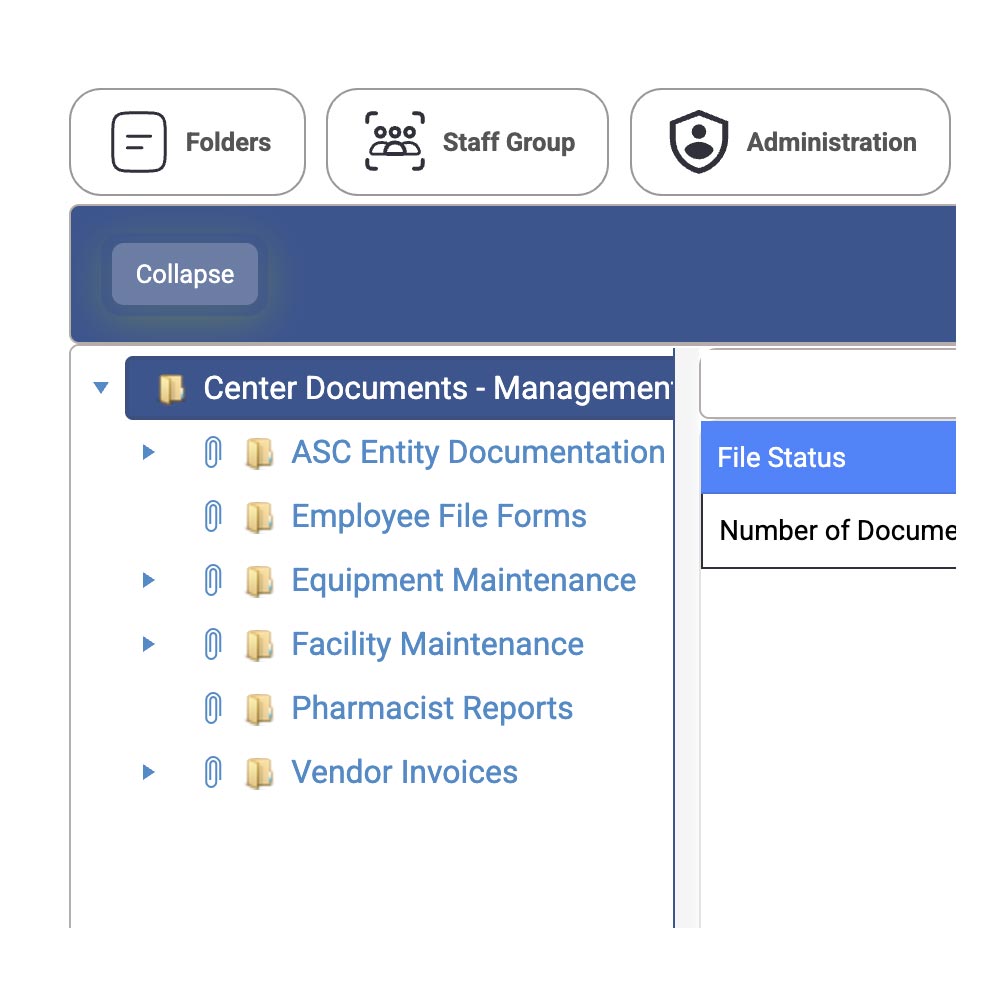This screenshot has width=1000, height=1000.
Task: Open Equipment Maintenance folder
Action: click(x=464, y=580)
